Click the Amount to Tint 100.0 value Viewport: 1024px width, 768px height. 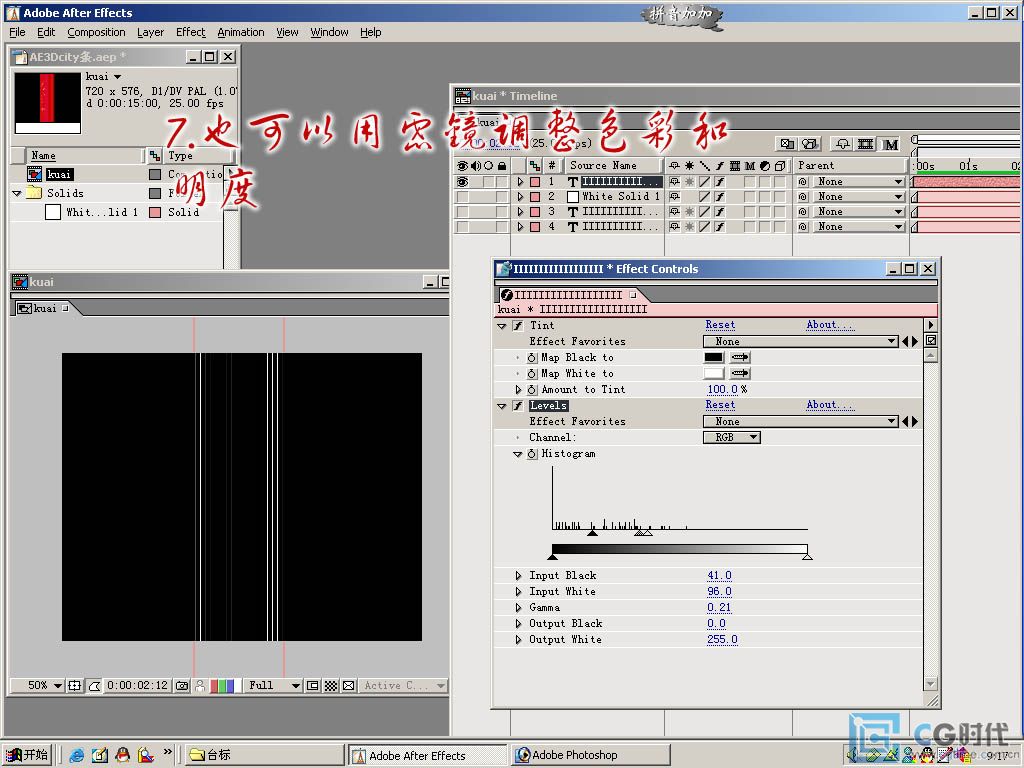coord(722,390)
